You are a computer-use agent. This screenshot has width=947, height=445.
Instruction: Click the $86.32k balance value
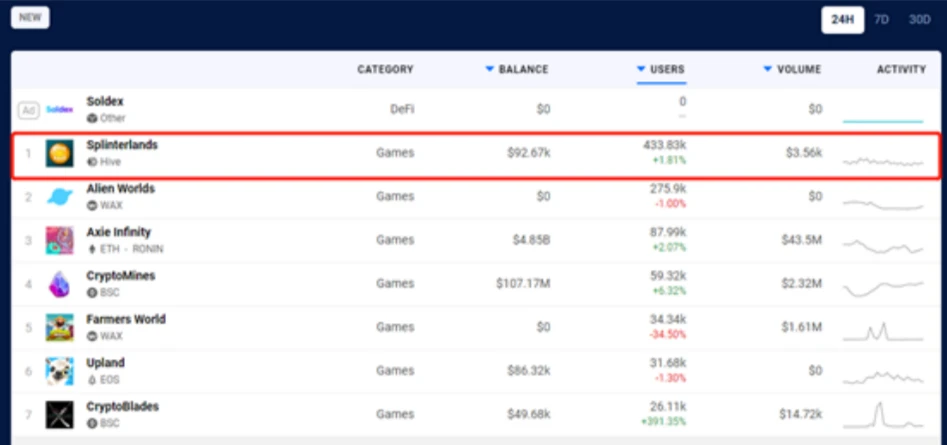(x=529, y=370)
